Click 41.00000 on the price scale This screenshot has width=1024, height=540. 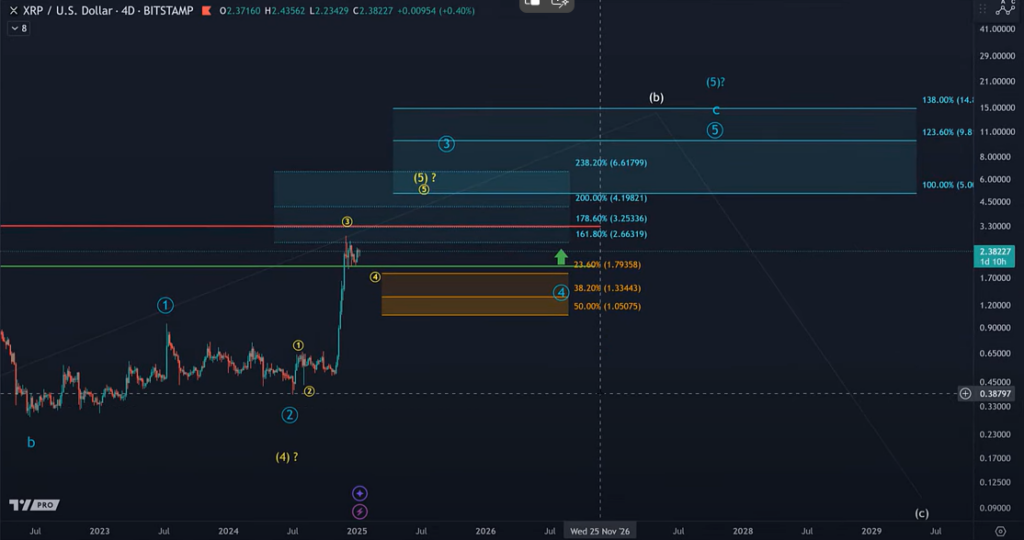click(997, 29)
